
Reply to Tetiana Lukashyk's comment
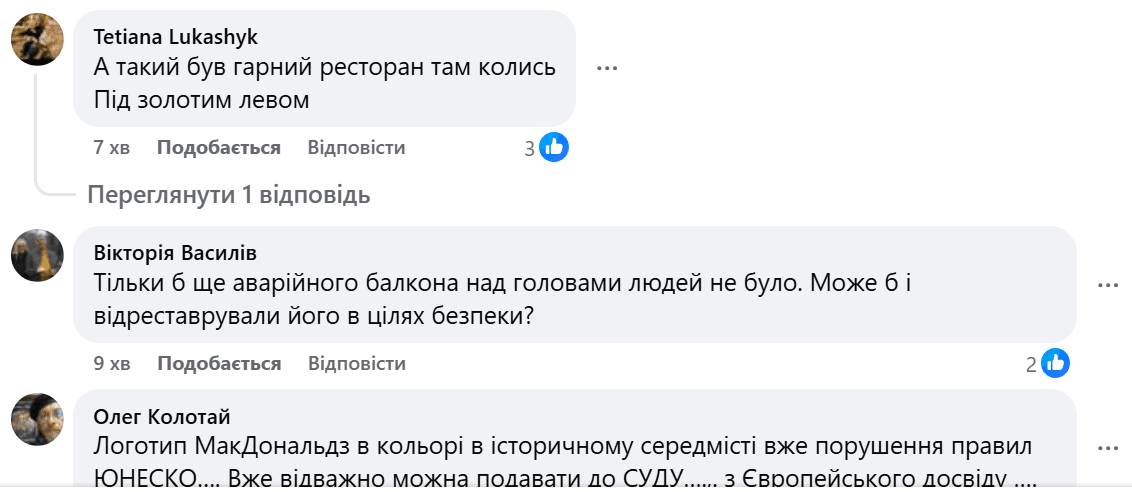pos(356,148)
